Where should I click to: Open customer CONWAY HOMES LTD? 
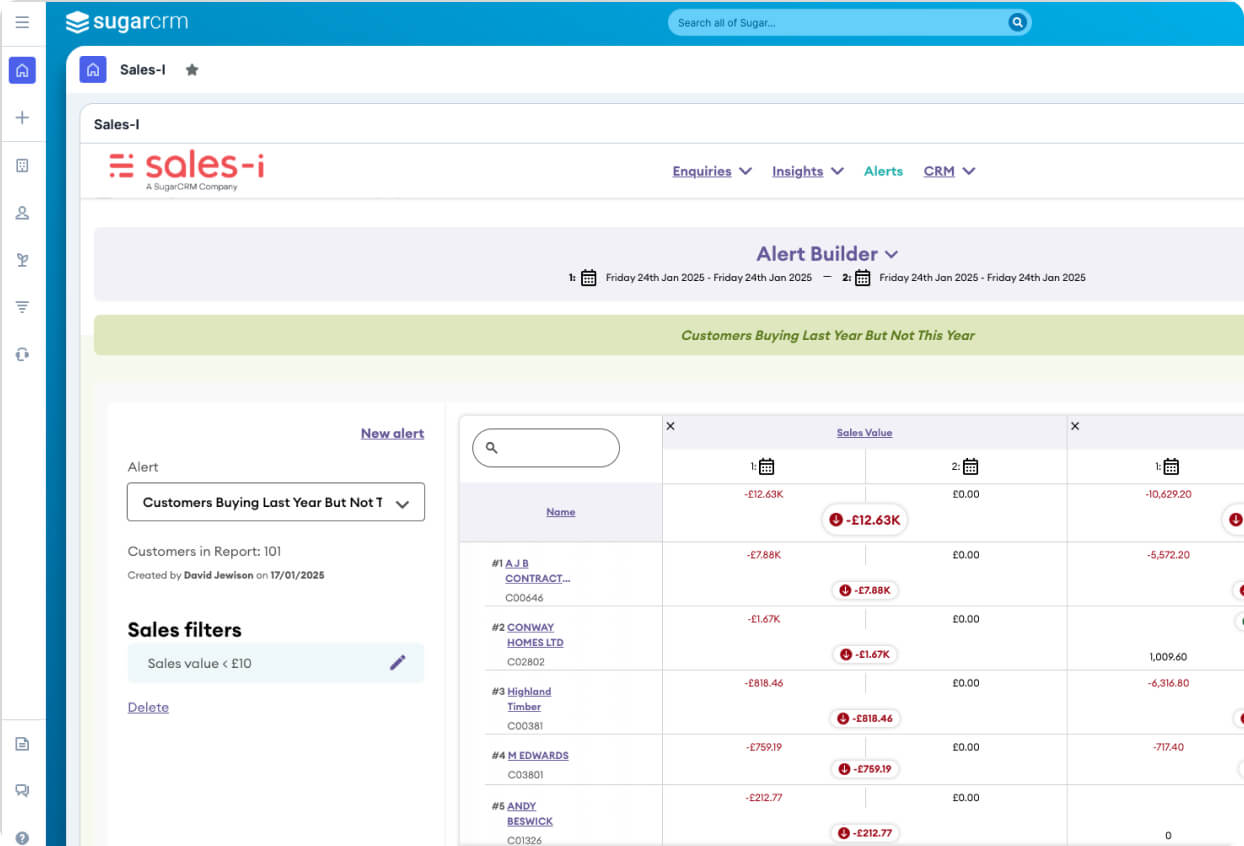pos(535,635)
